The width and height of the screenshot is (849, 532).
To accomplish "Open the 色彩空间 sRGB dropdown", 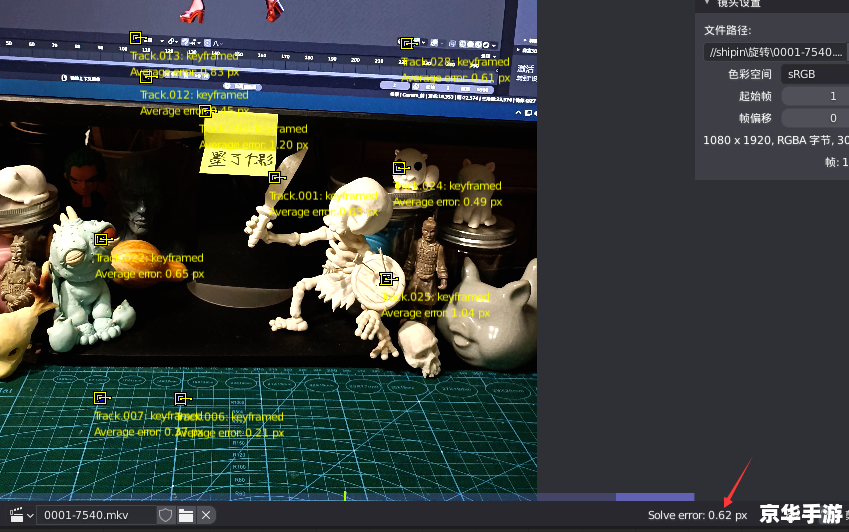I will [x=814, y=74].
